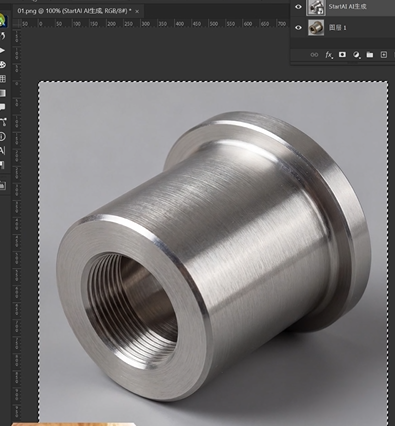Create a new layer group
Screen dimensions: 395x426
tap(370, 55)
